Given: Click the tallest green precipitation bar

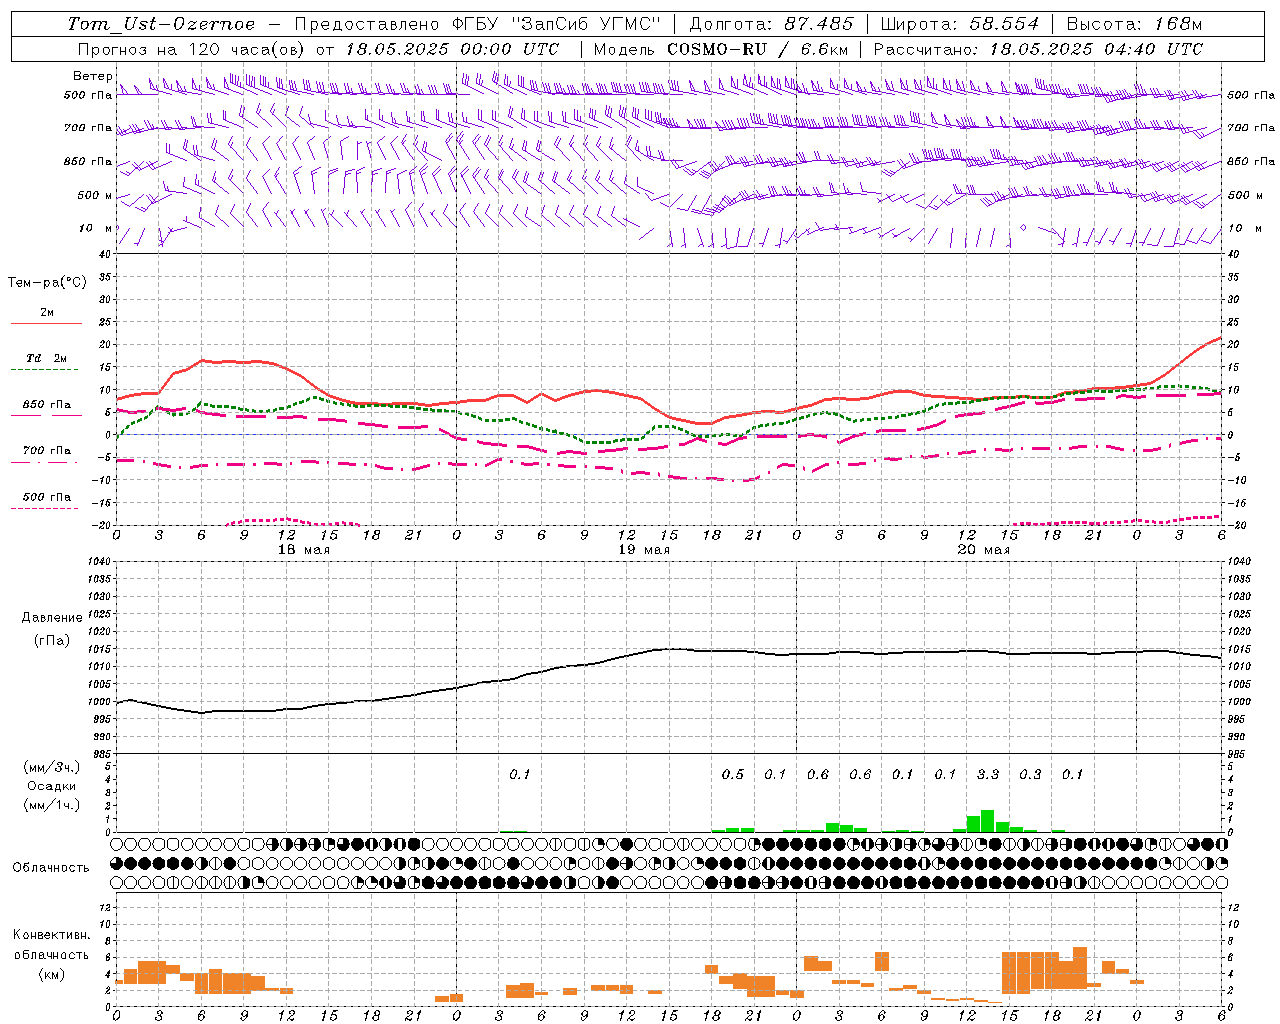Looking at the screenshot, I should 987,821.
